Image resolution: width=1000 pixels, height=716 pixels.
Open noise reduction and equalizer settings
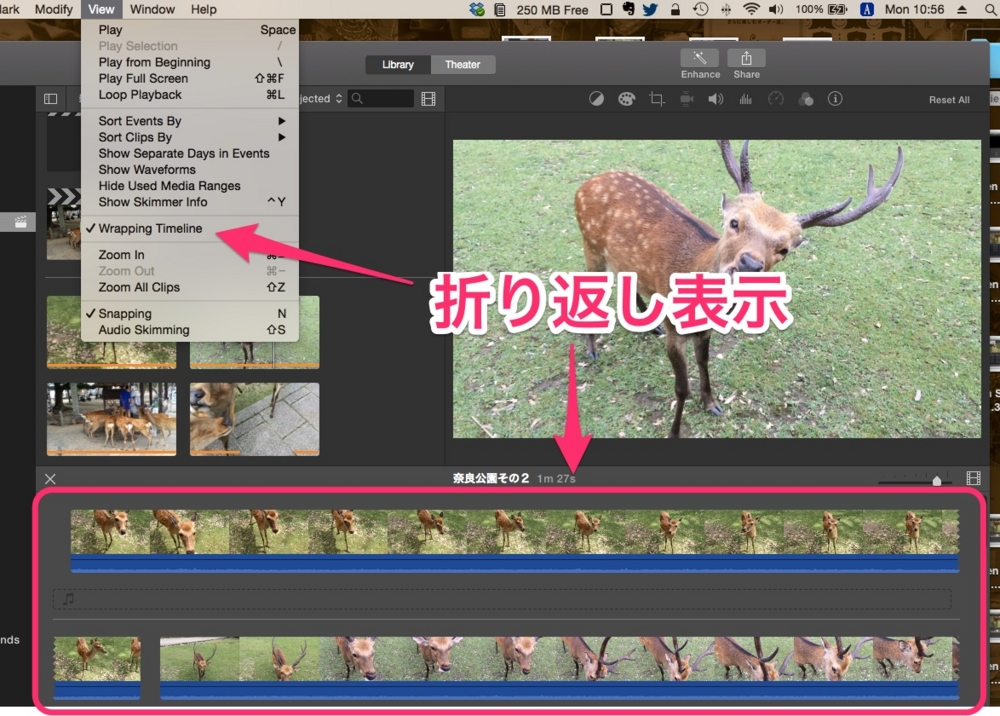point(744,99)
